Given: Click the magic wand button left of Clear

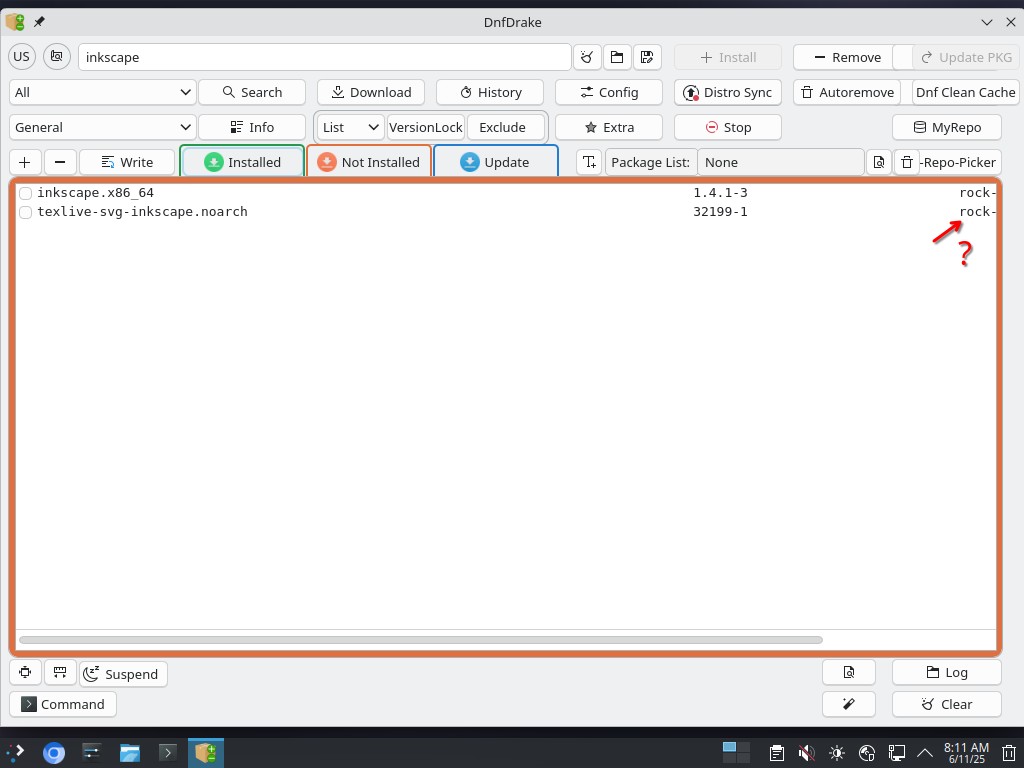Looking at the screenshot, I should tap(849, 704).
